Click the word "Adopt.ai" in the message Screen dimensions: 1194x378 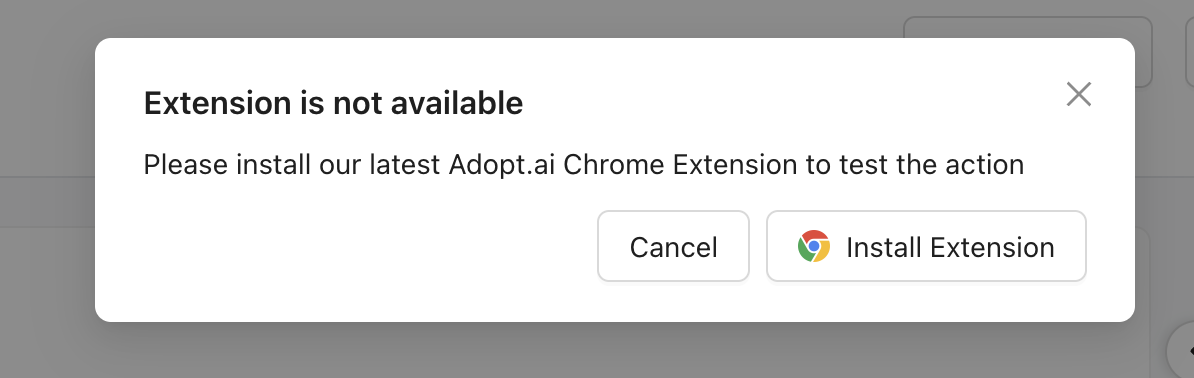point(502,165)
